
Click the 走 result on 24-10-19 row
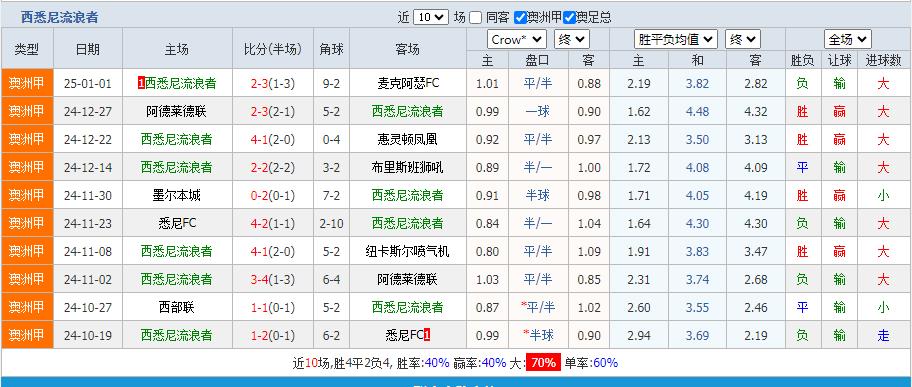883,335
